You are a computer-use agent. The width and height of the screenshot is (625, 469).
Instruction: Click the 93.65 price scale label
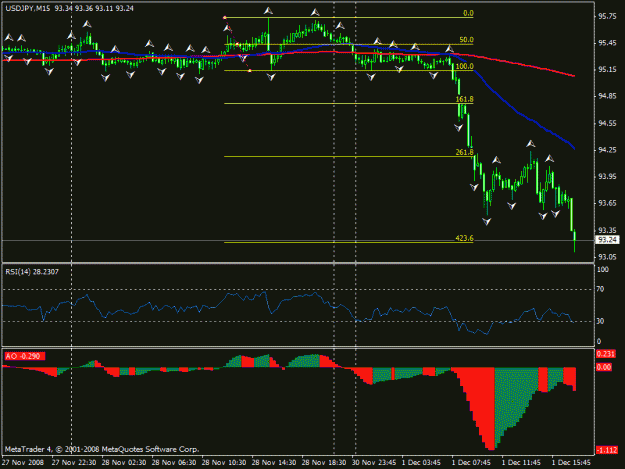[x=607, y=203]
